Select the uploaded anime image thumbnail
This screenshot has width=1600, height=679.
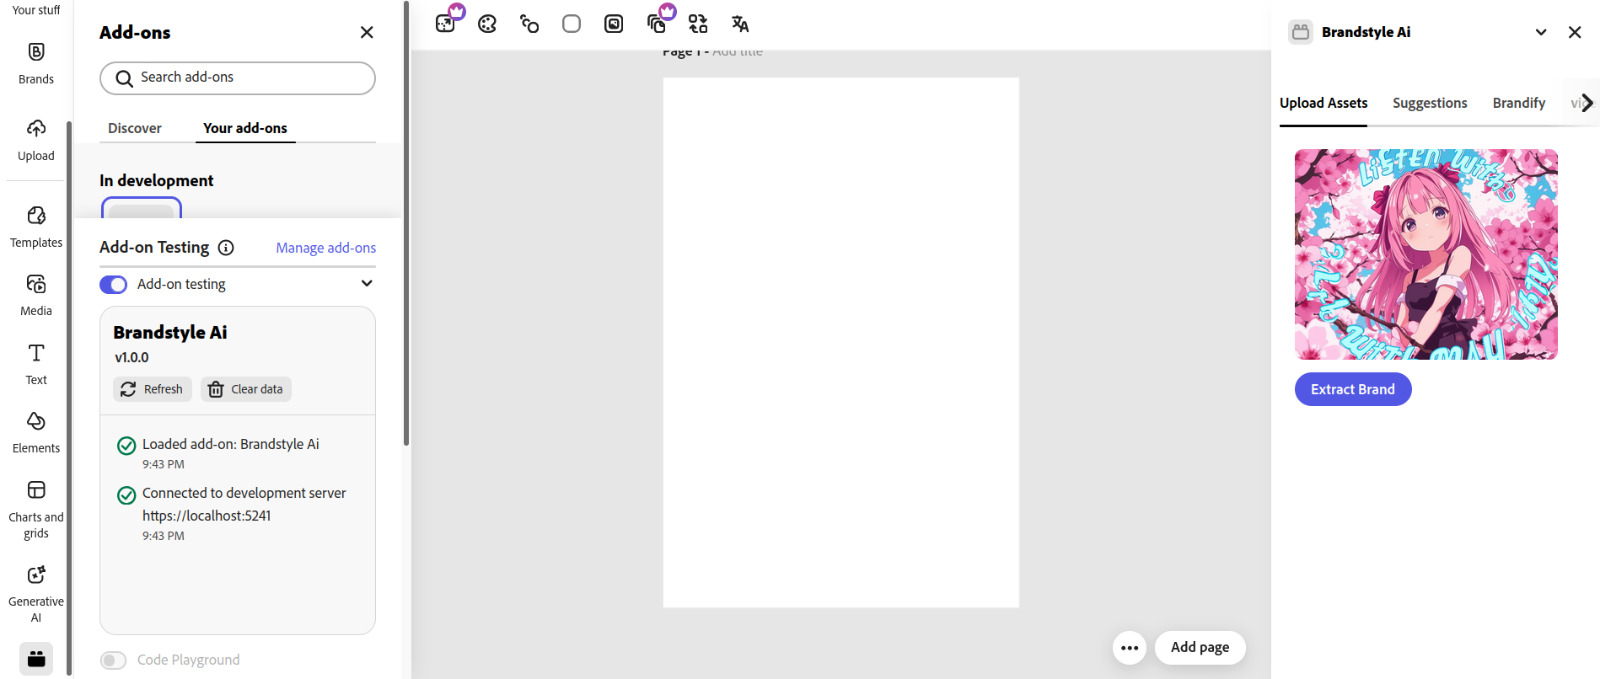pyautogui.click(x=1426, y=255)
